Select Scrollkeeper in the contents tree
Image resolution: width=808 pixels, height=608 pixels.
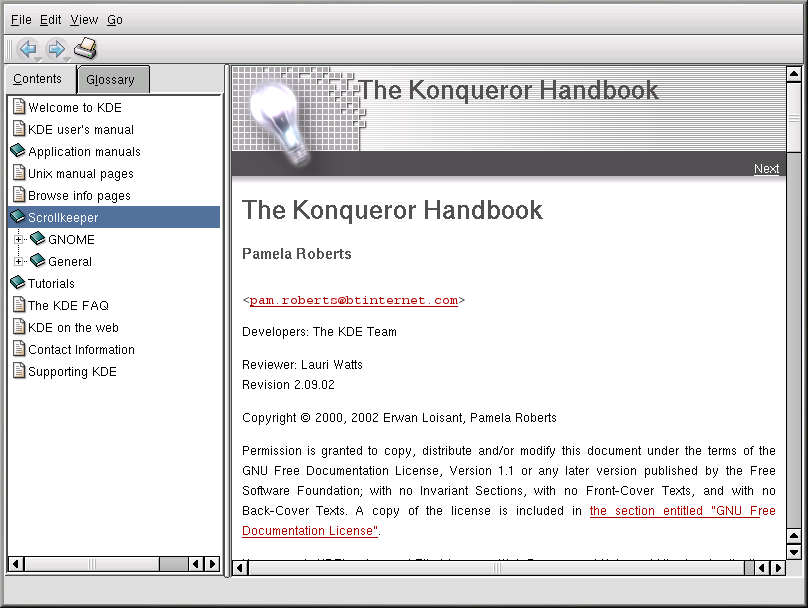[x=62, y=217]
